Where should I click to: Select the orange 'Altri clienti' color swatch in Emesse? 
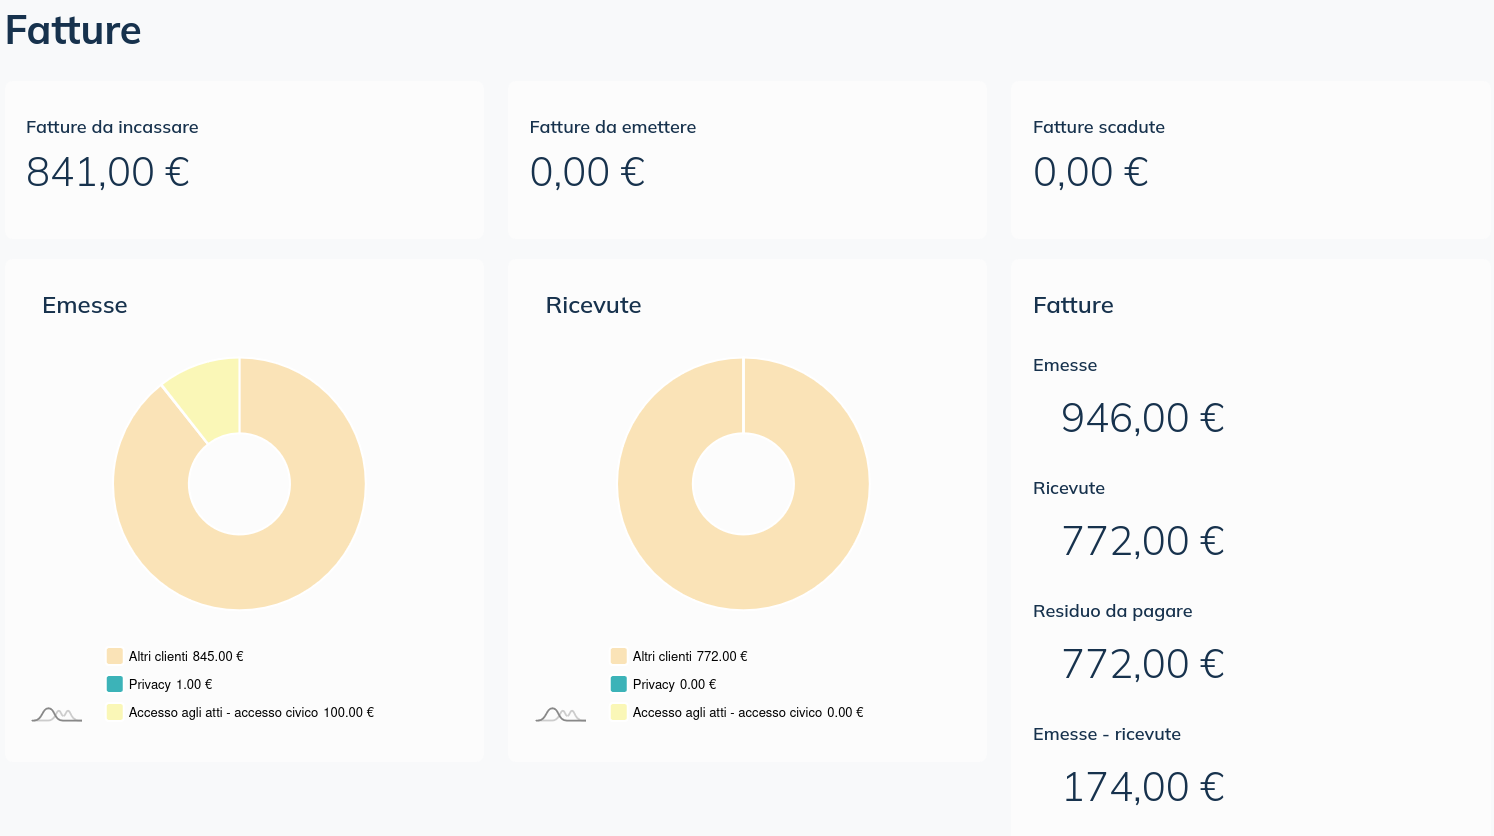[113, 656]
